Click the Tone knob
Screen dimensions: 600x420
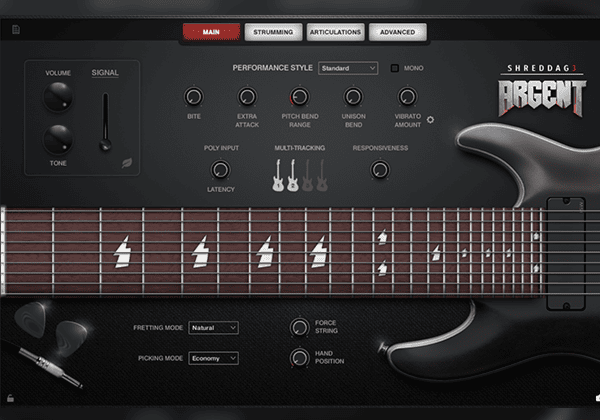[58, 138]
